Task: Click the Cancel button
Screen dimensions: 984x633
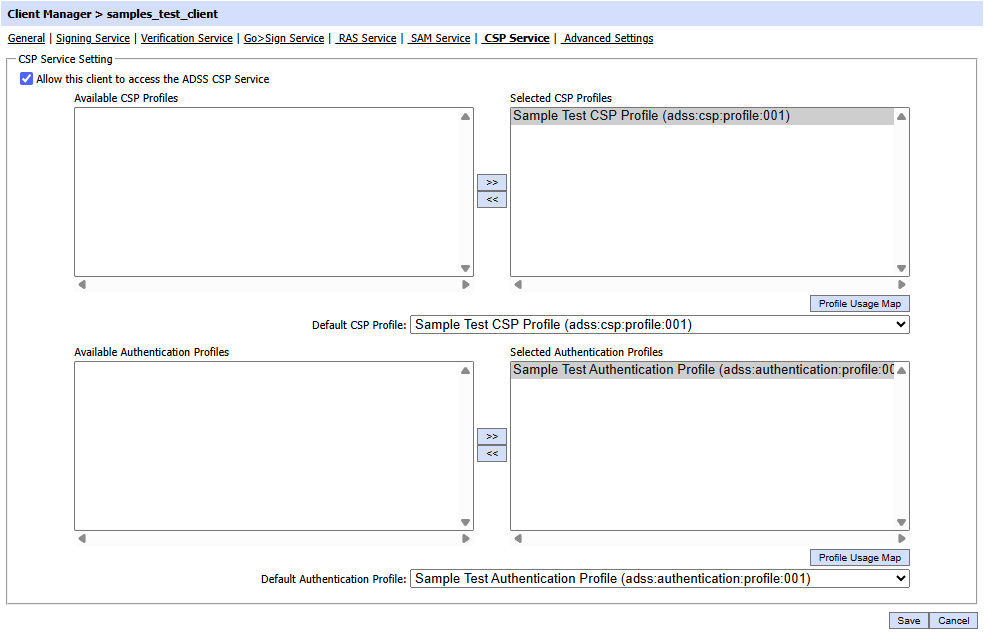Action: (x=954, y=620)
